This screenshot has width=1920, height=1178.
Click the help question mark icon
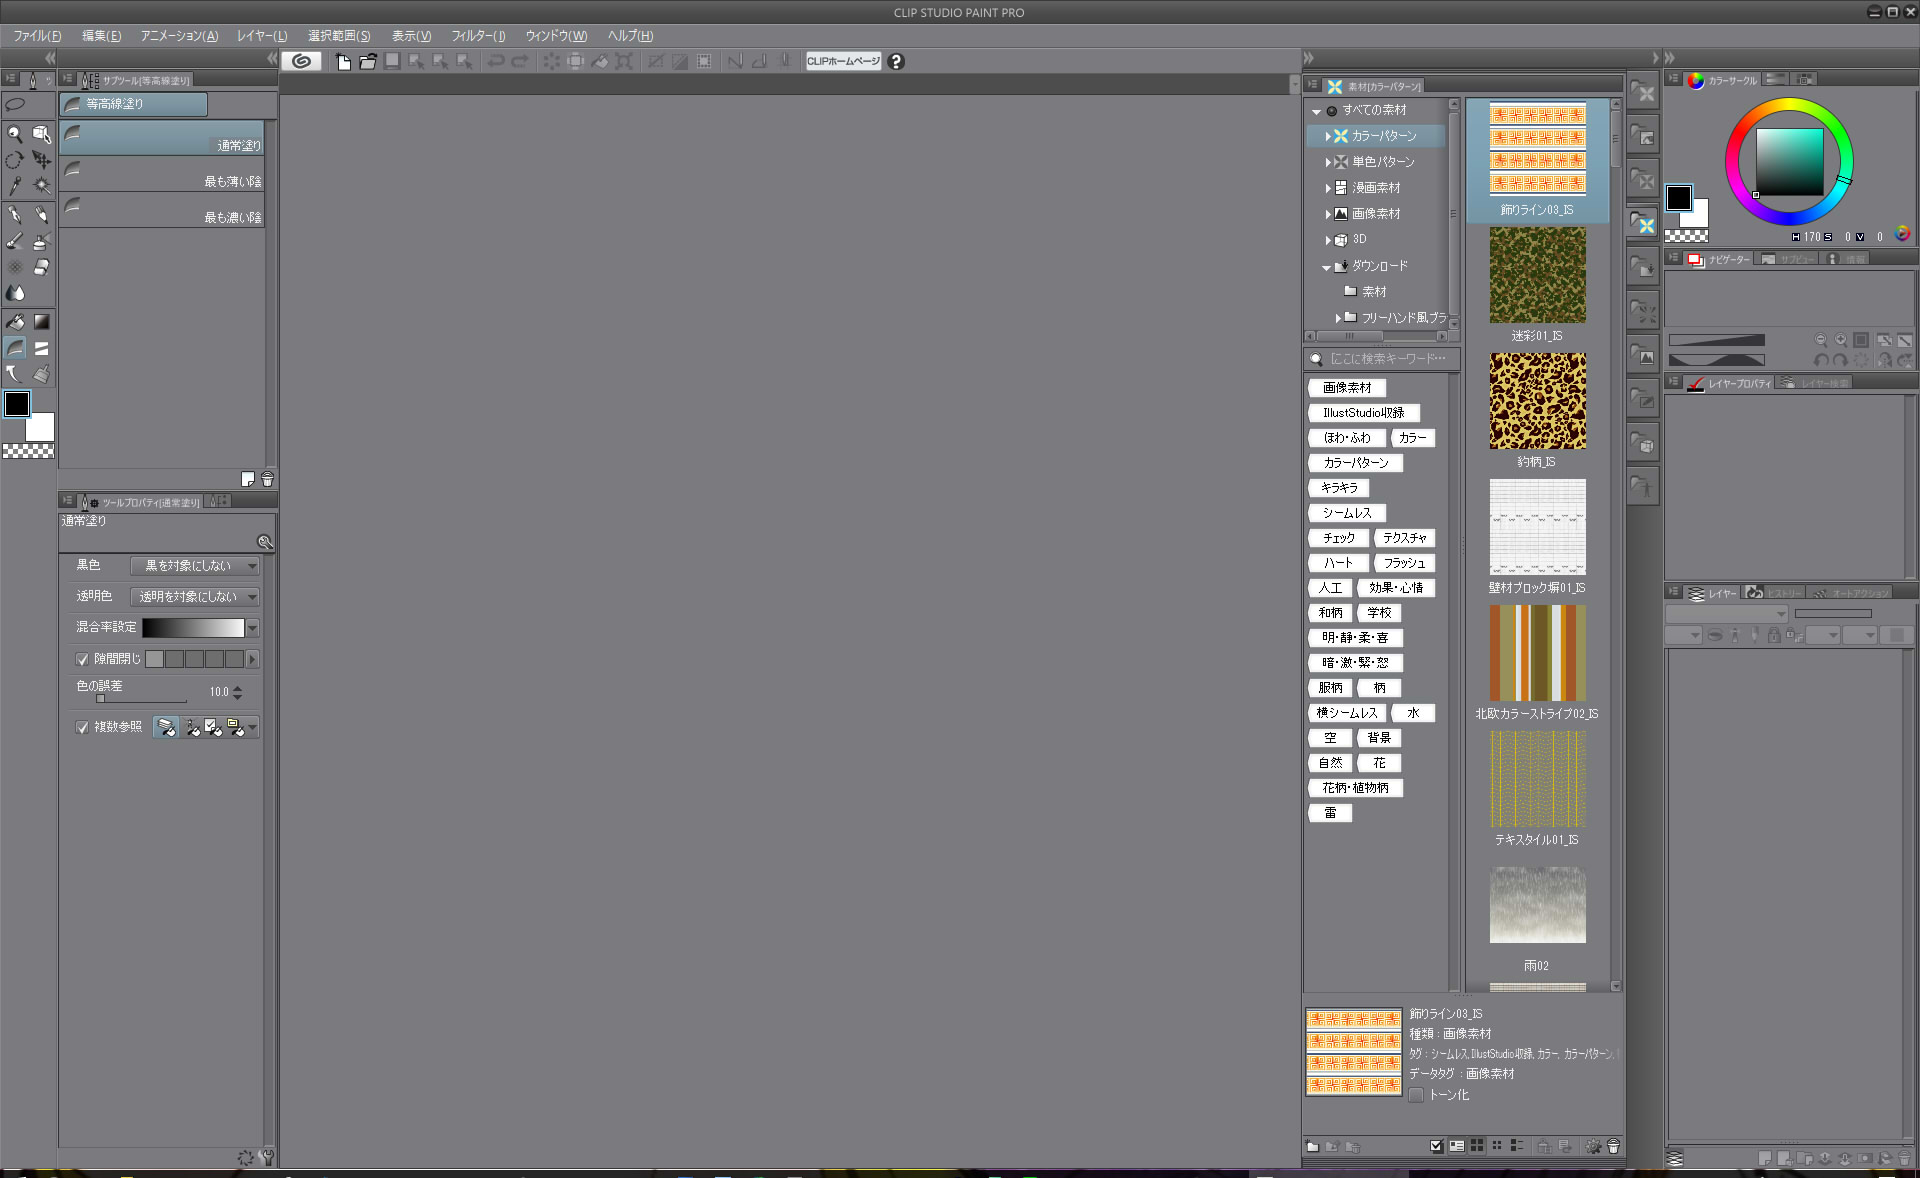(x=896, y=62)
